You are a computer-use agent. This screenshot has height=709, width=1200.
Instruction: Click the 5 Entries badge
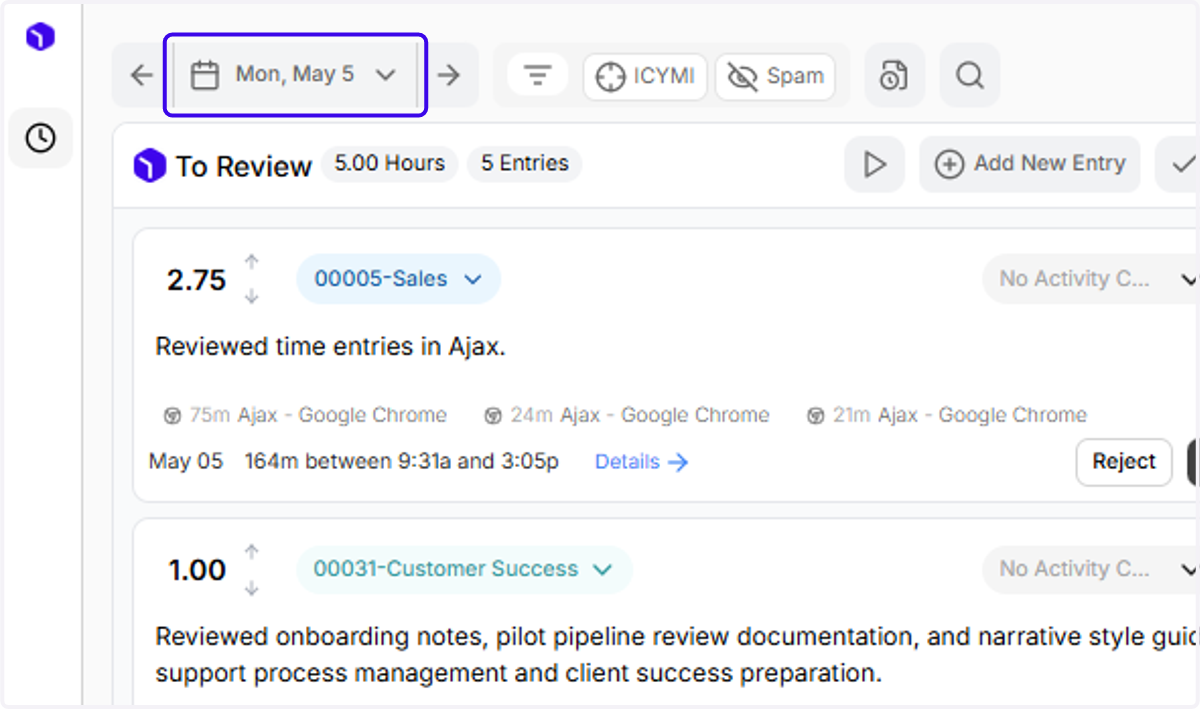tap(525, 164)
